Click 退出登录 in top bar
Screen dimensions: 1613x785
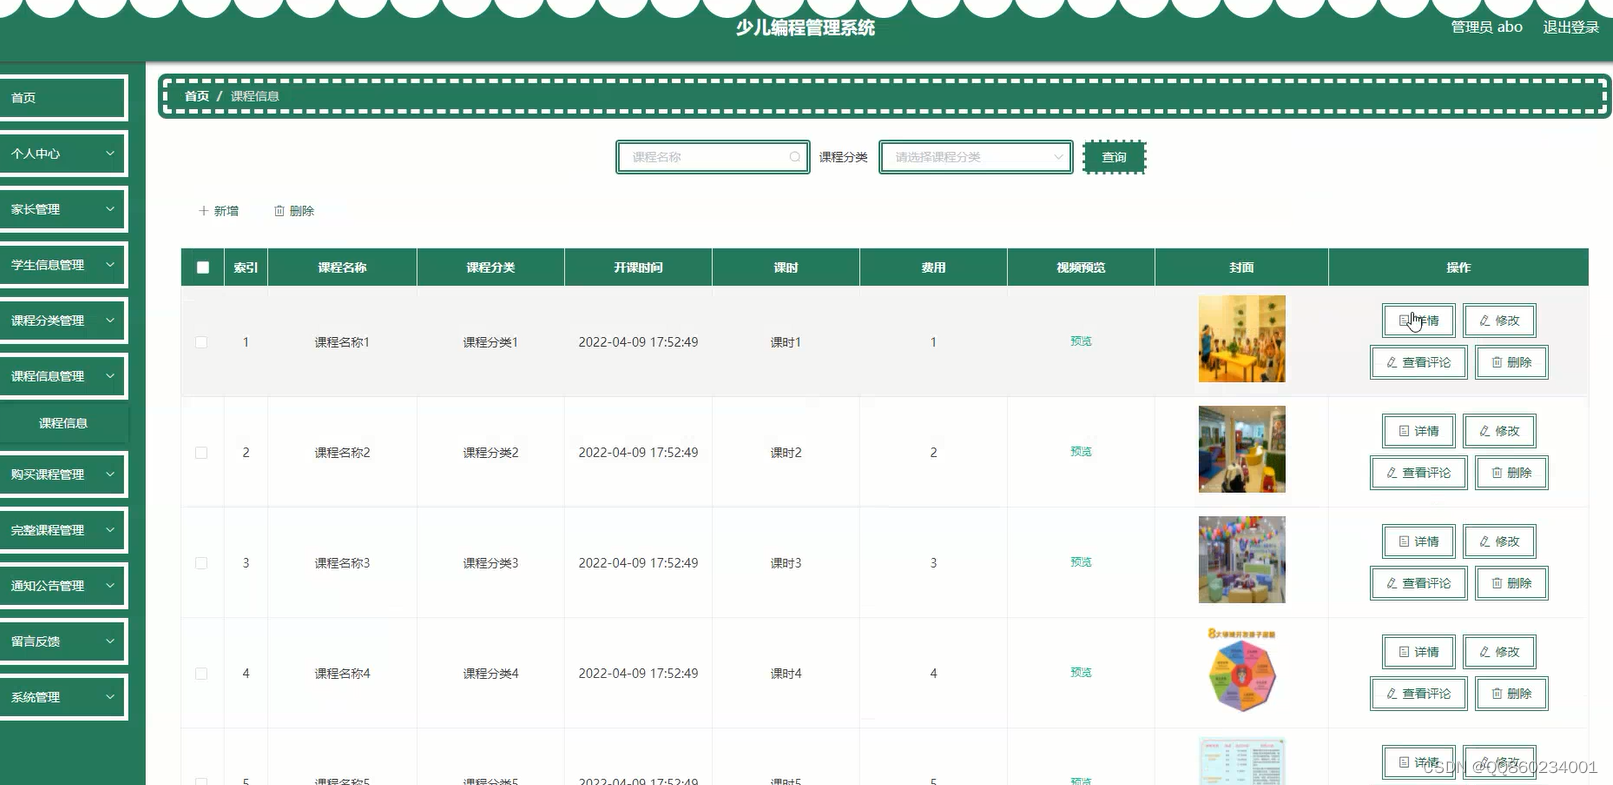1570,27
